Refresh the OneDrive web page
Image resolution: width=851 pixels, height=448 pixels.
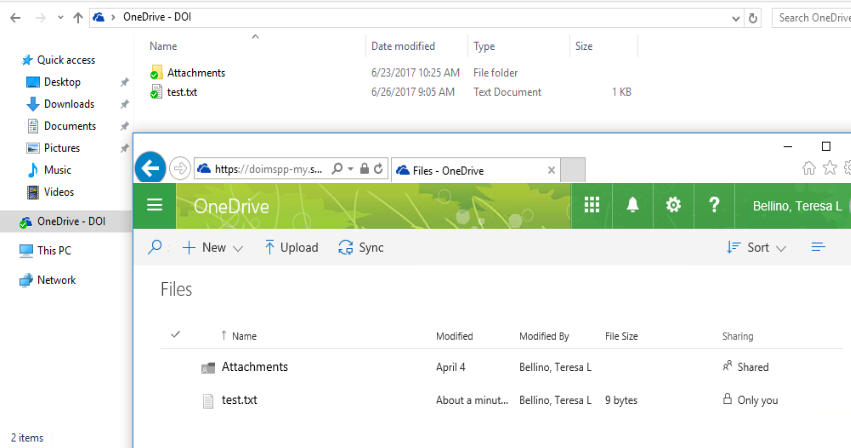[x=379, y=169]
